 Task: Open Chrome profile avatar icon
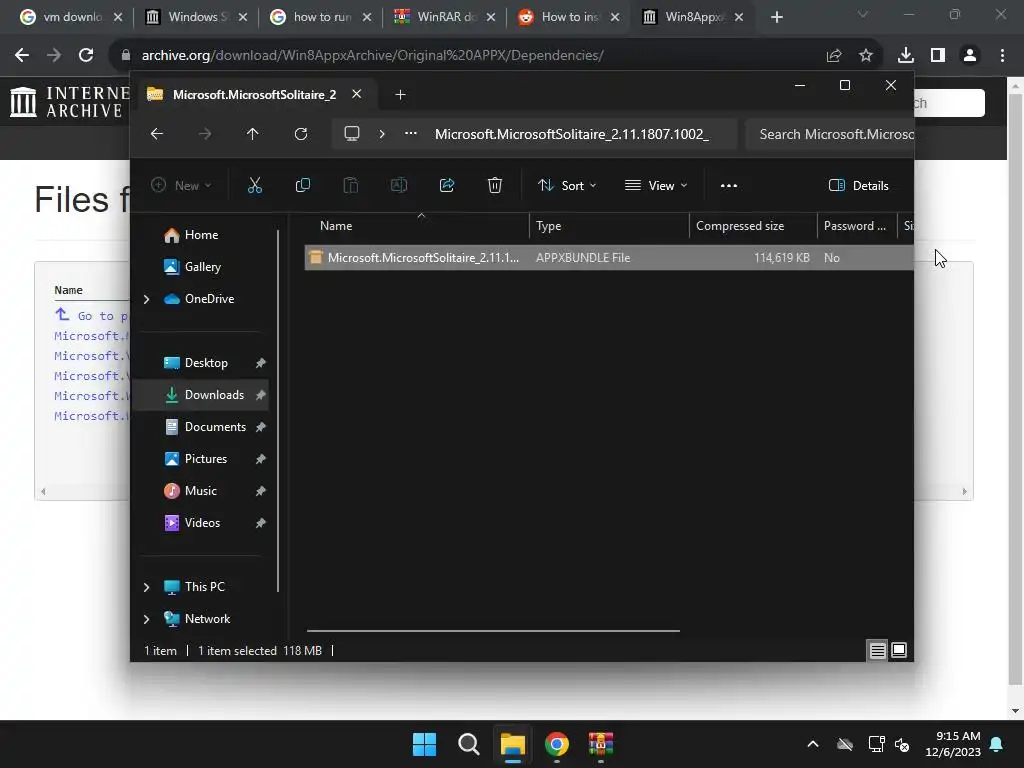pos(970,56)
